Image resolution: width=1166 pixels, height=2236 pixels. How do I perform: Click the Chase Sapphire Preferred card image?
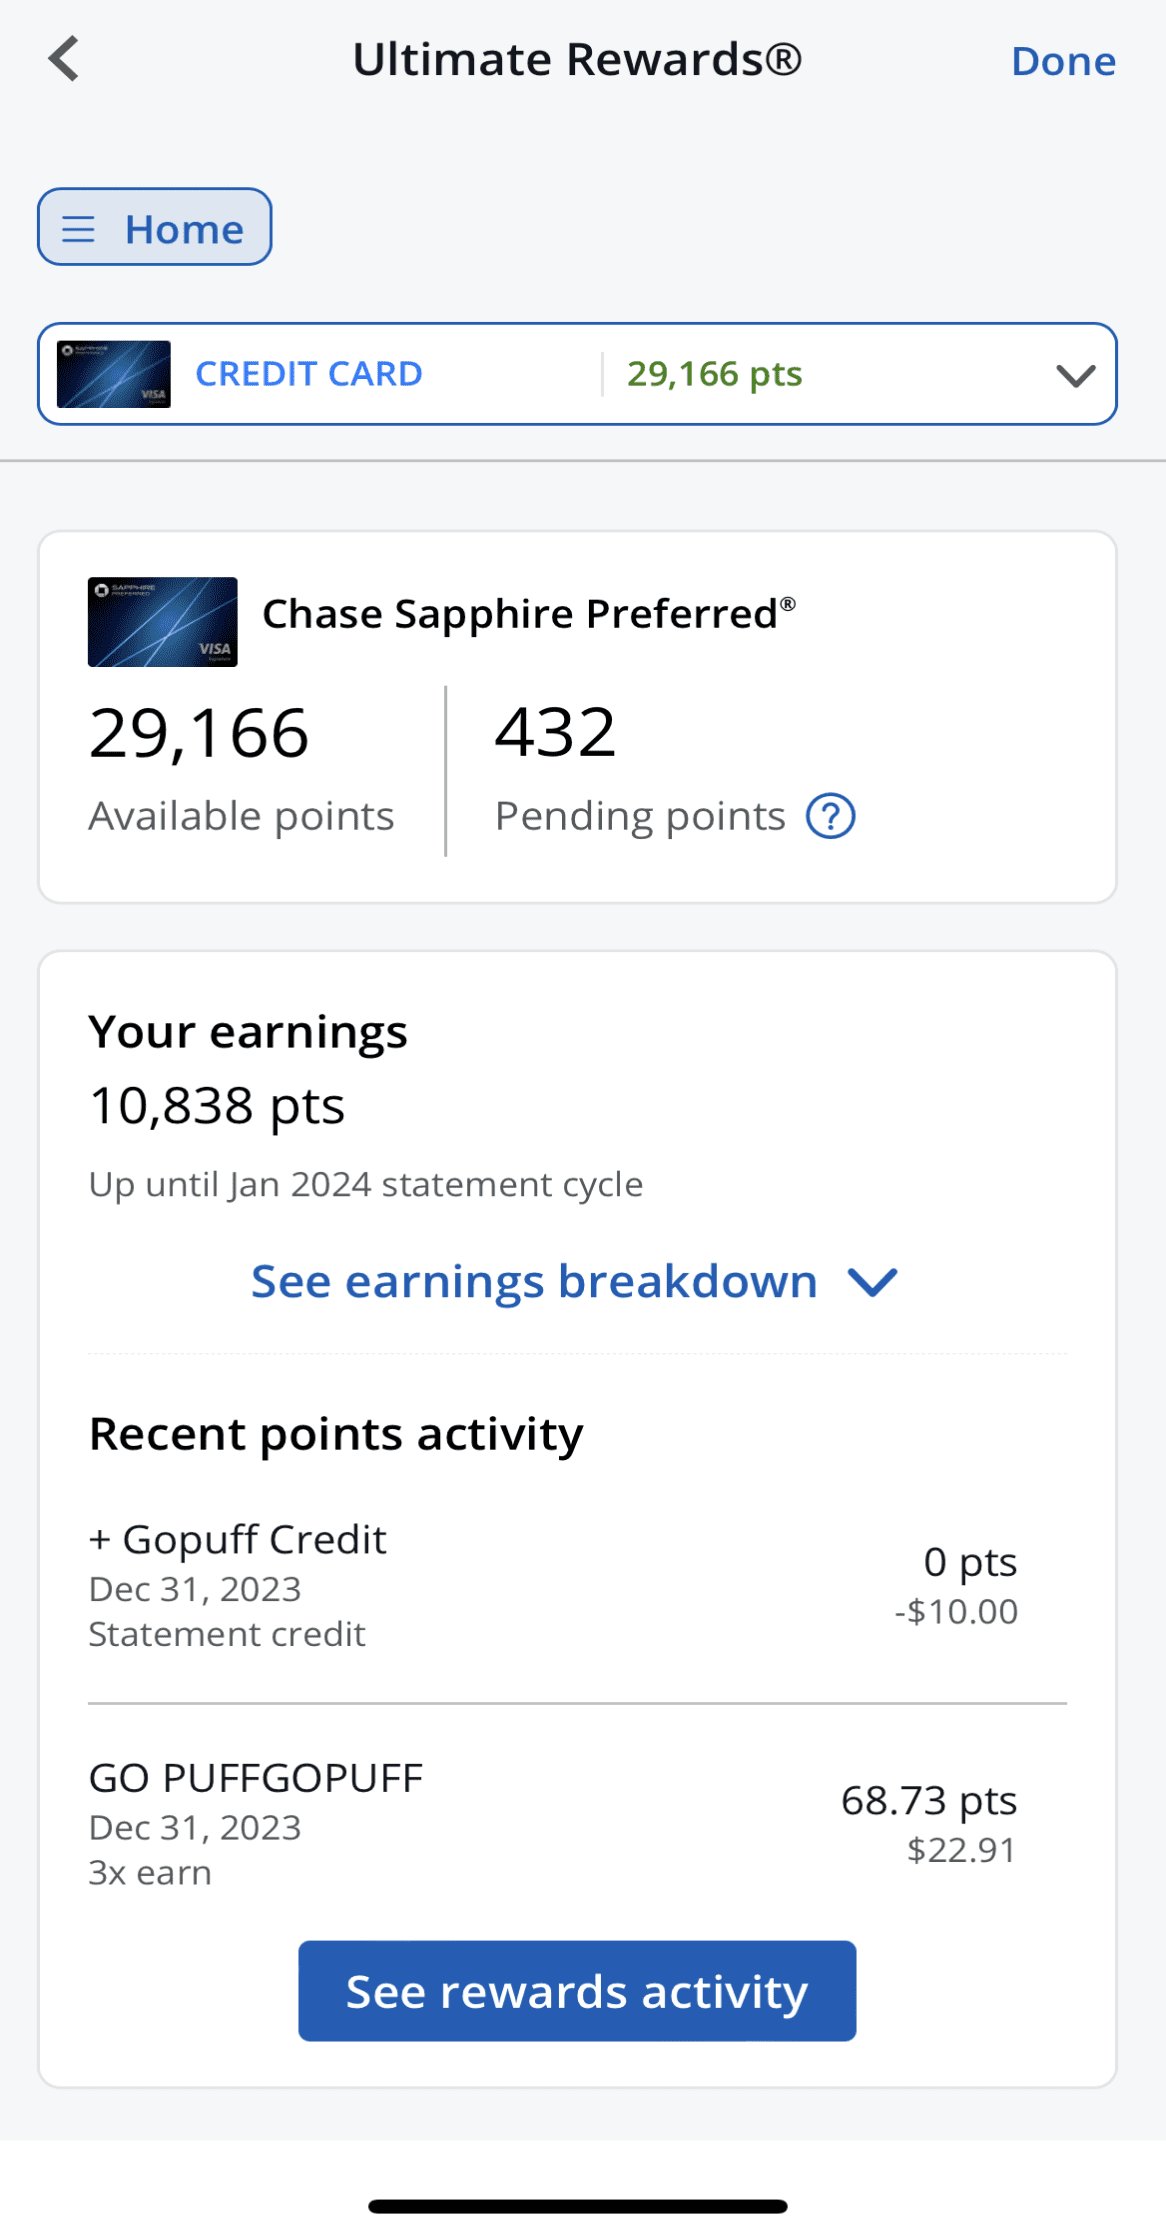click(162, 622)
